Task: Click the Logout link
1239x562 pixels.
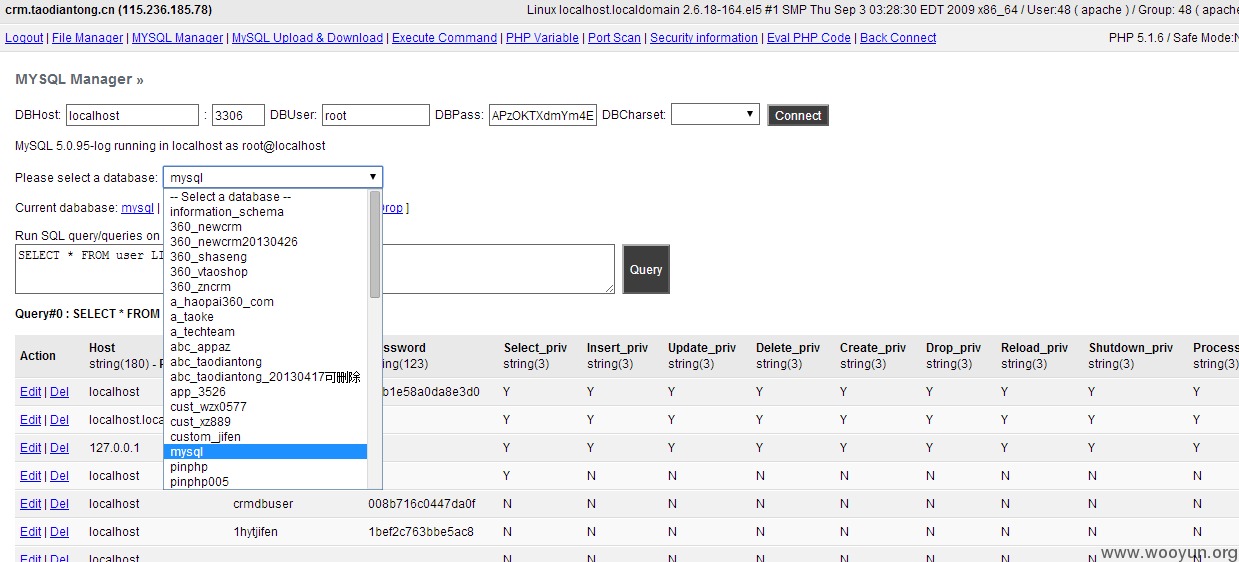Action: 24,38
